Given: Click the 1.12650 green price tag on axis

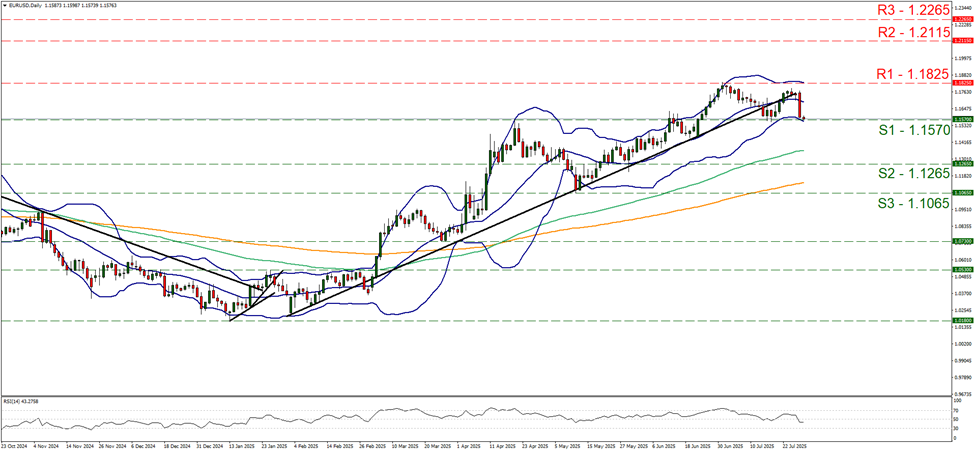Looking at the screenshot, I should (961, 164).
